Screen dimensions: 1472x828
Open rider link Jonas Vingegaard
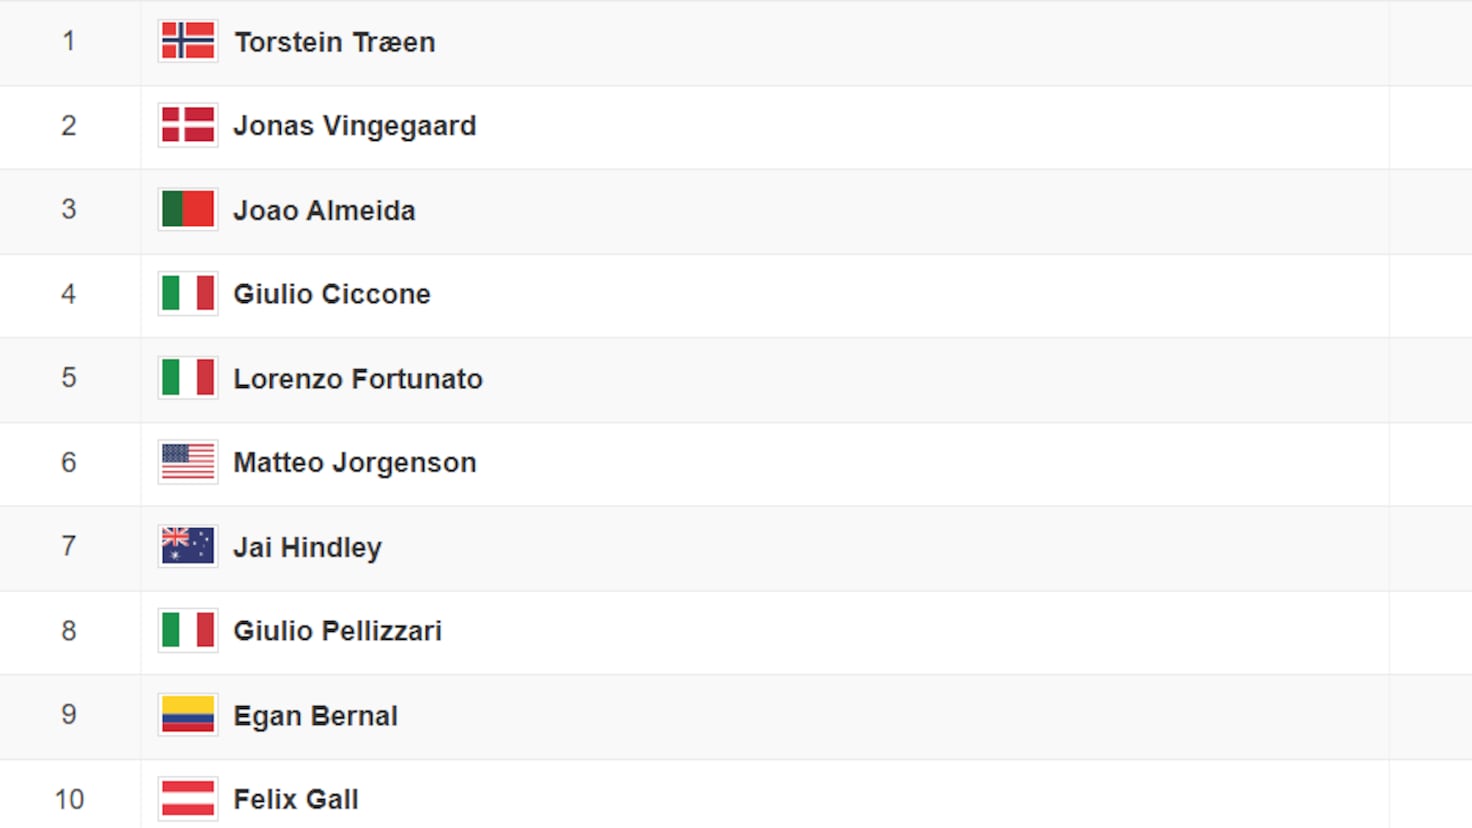[355, 126]
